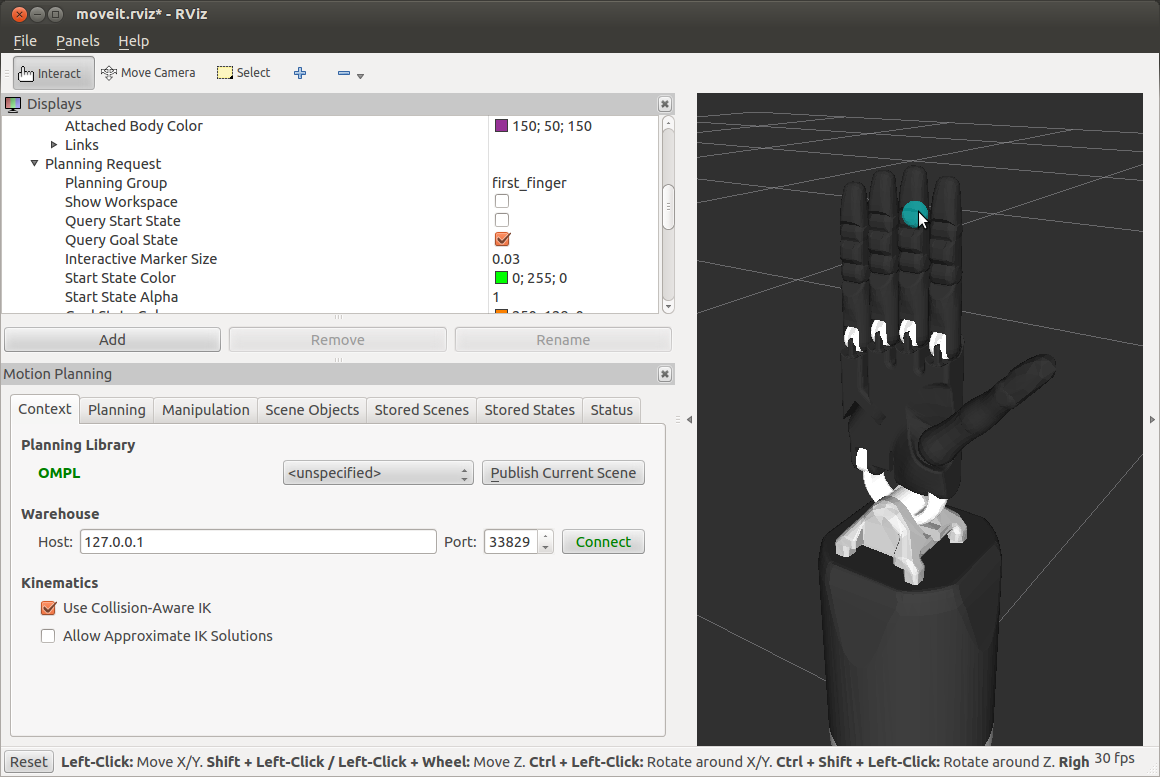
Task: Click the Displays list scroll-up arrow
Action: tap(668, 122)
